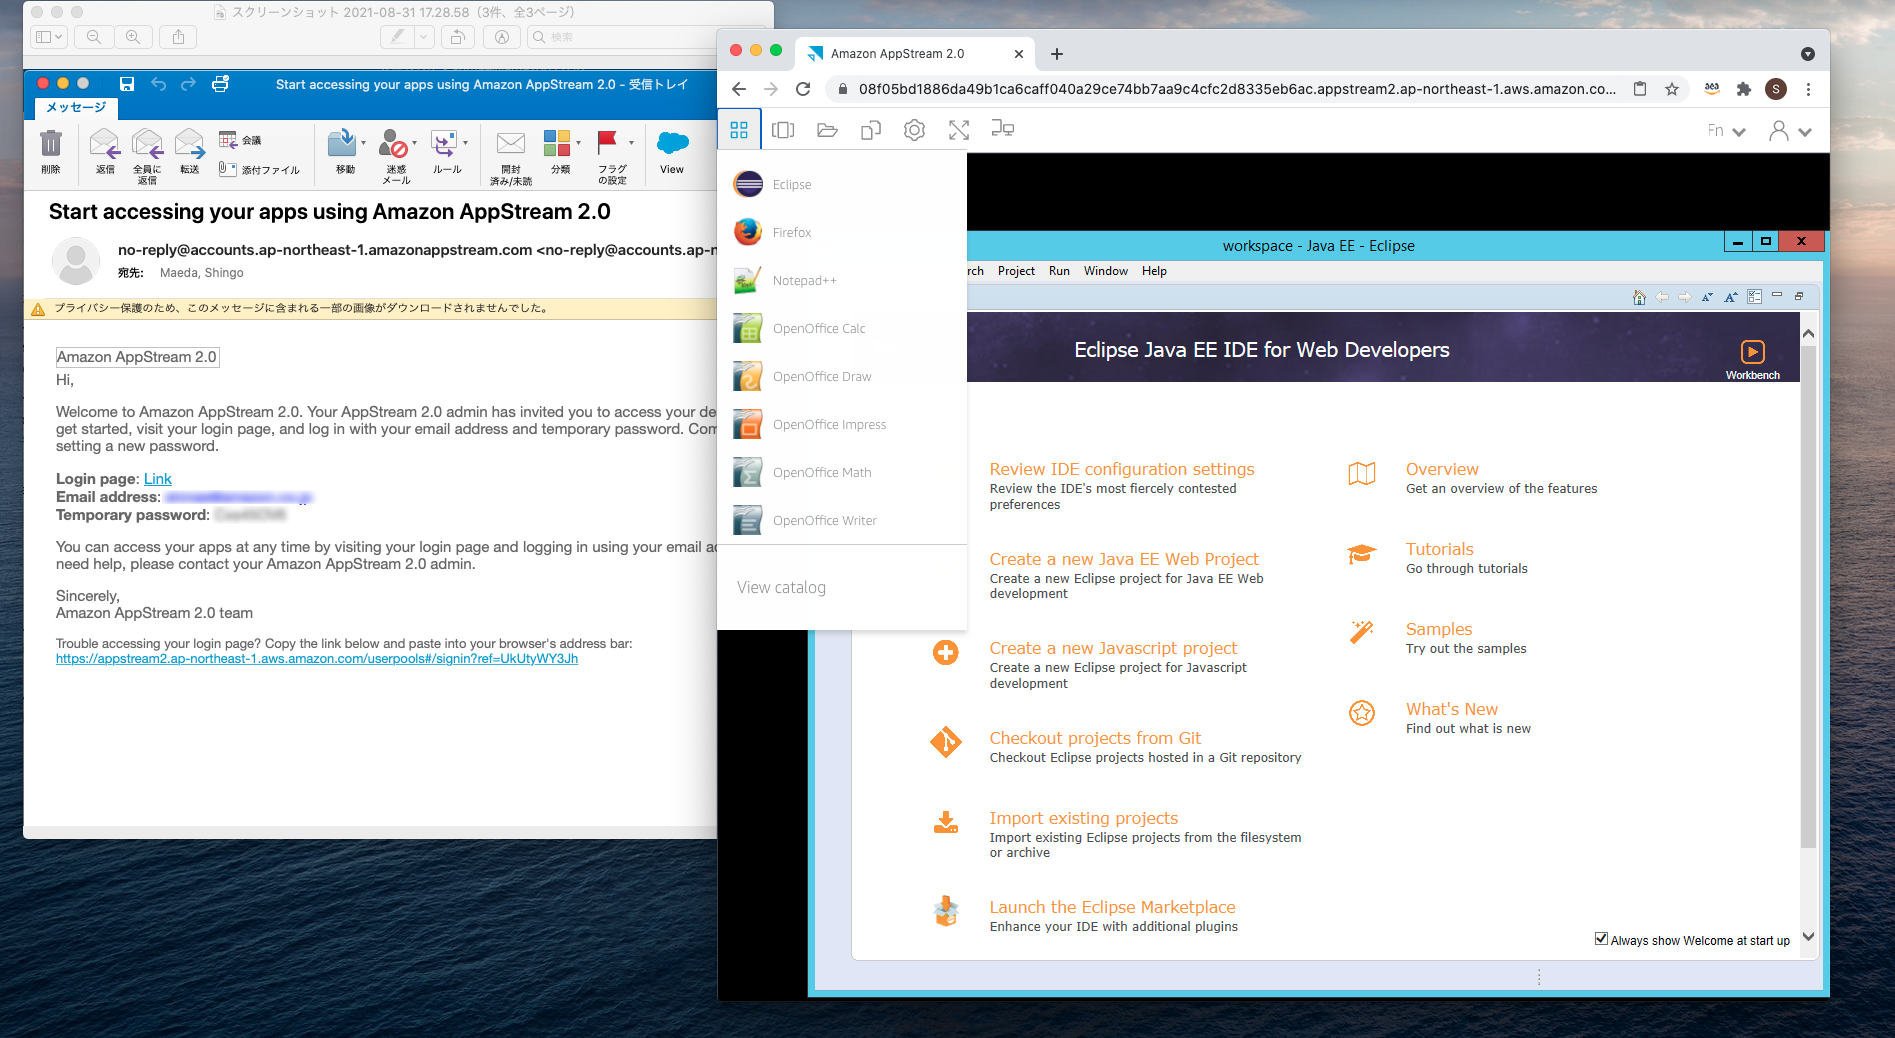Open the Run menu in Eclipse
The height and width of the screenshot is (1038, 1895).
(1059, 271)
